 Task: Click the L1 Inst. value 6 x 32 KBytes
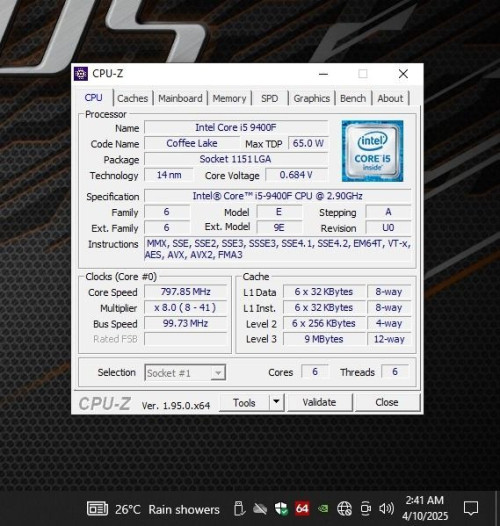[x=324, y=307]
